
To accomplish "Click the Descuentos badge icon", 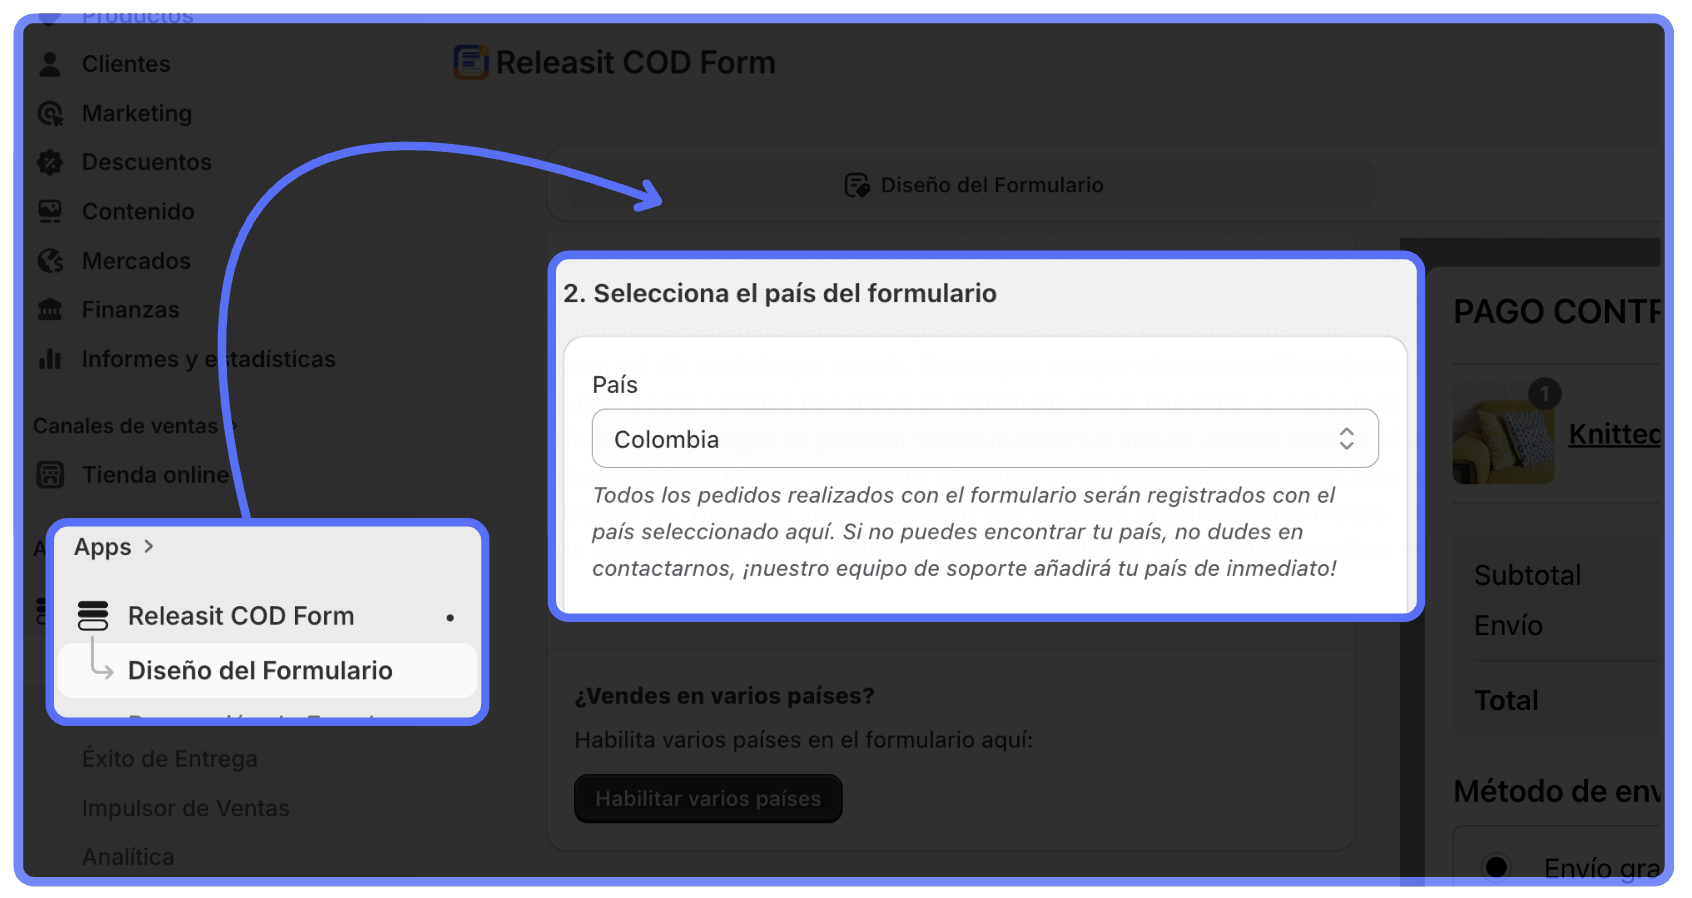I will [x=50, y=162].
